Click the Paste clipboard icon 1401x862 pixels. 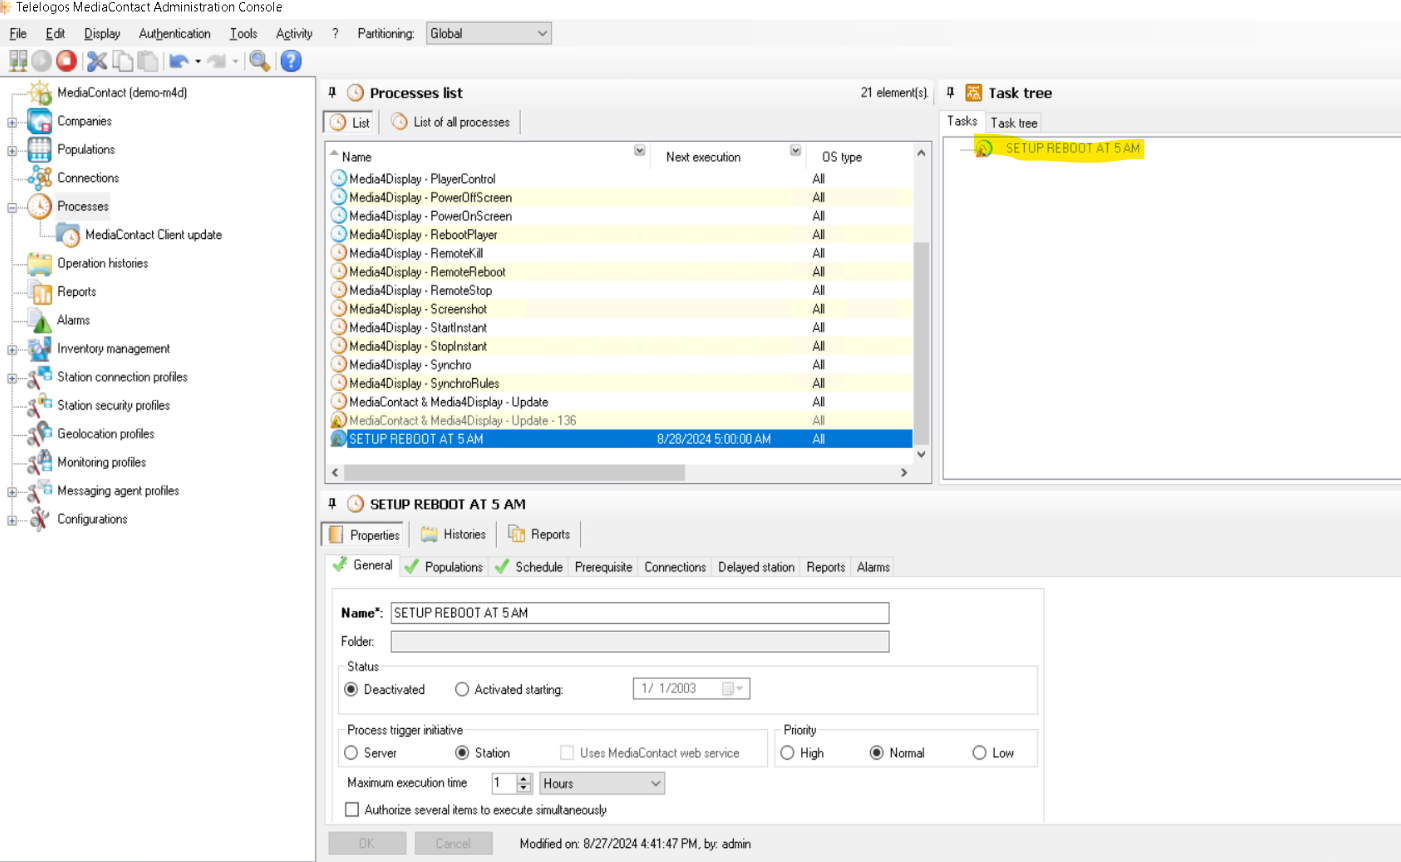(148, 61)
